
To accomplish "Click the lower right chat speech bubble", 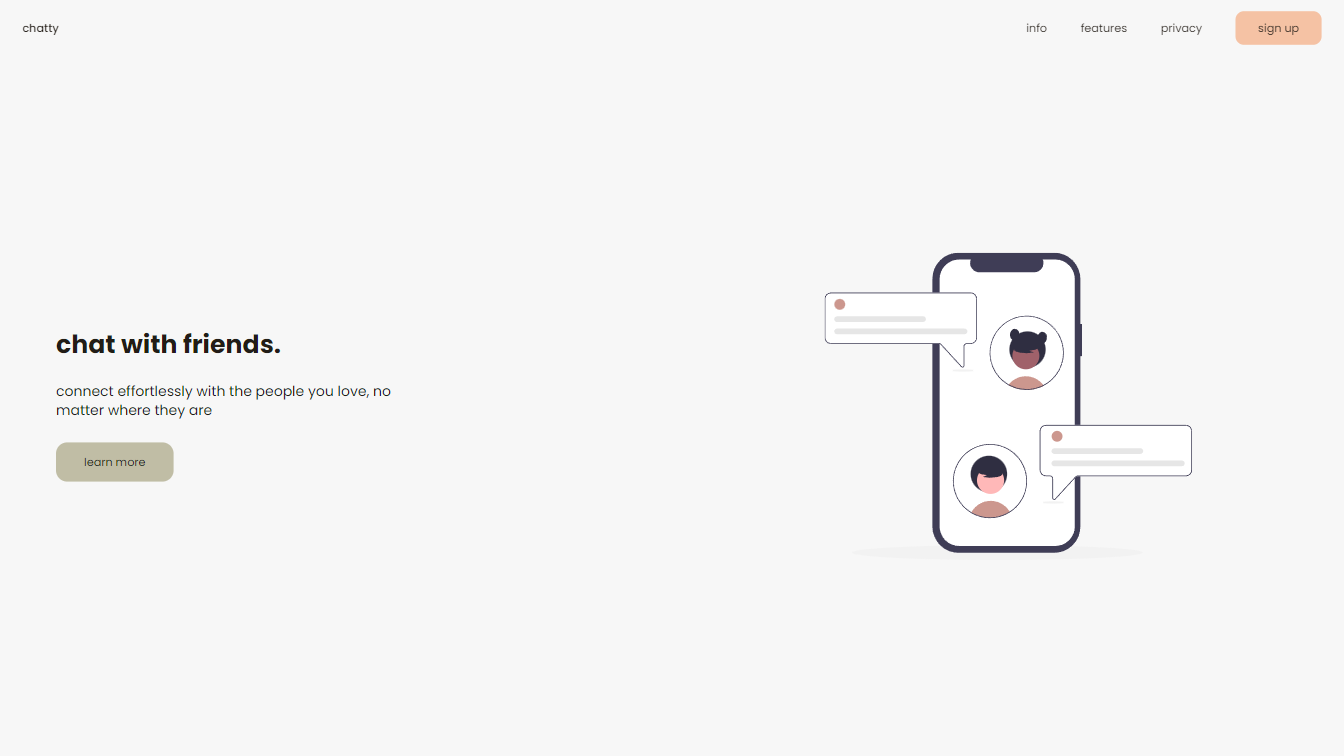I will pyautogui.click(x=1116, y=456).
